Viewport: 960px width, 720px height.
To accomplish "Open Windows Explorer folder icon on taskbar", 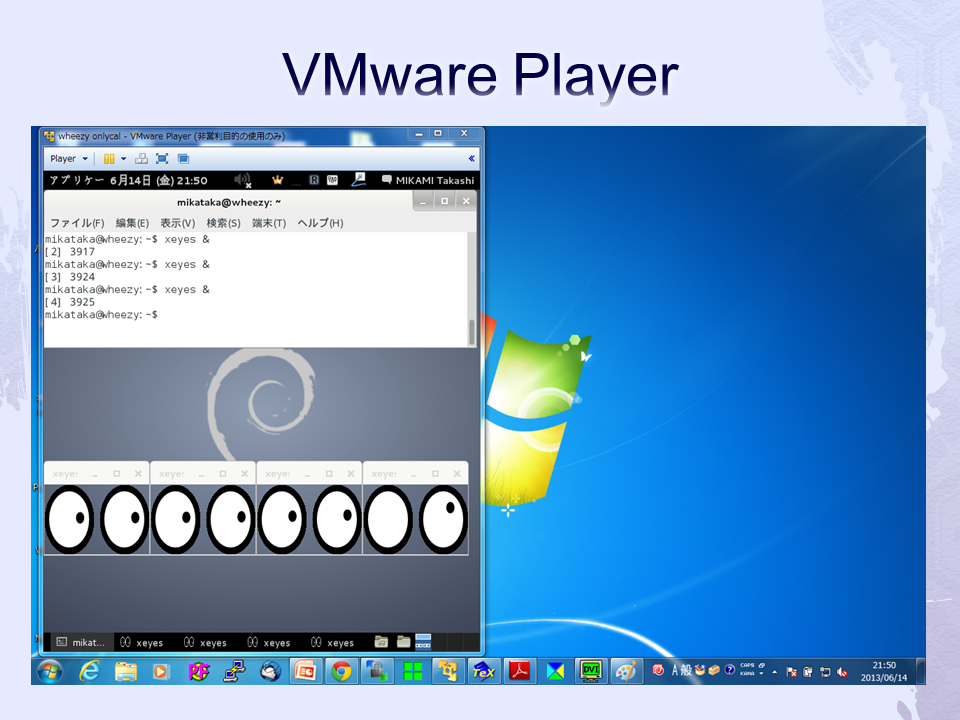I will tap(126, 672).
